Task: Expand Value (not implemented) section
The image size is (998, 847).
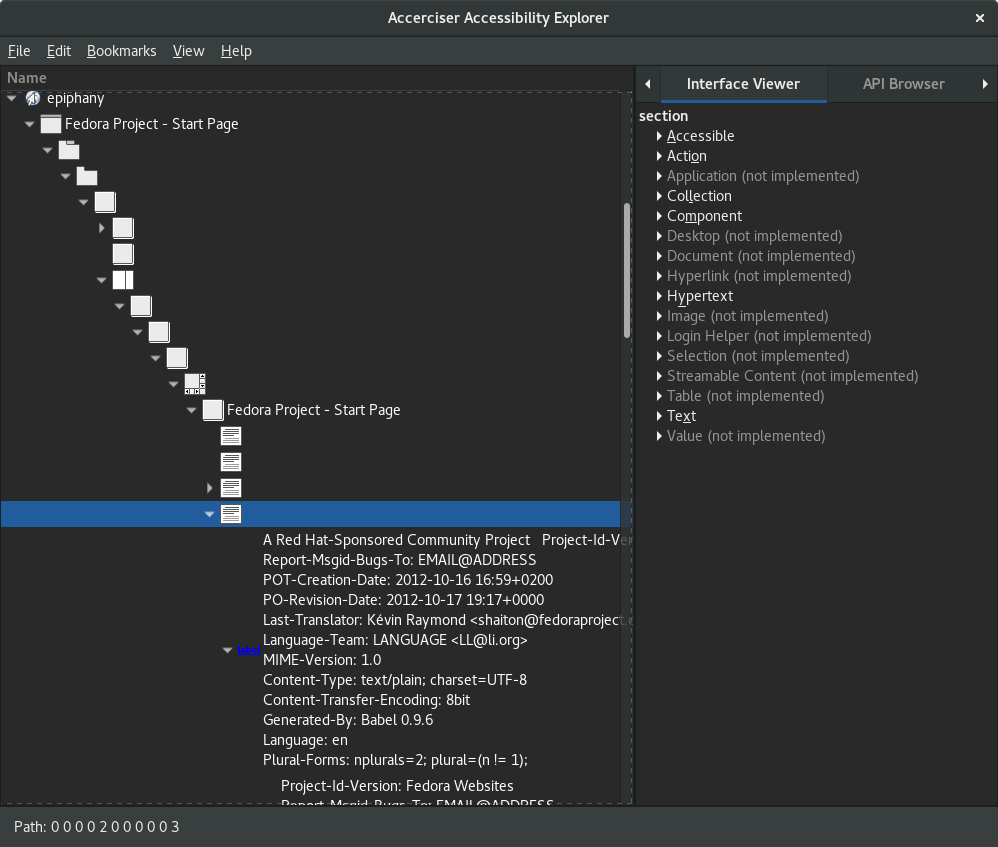Action: click(x=659, y=436)
